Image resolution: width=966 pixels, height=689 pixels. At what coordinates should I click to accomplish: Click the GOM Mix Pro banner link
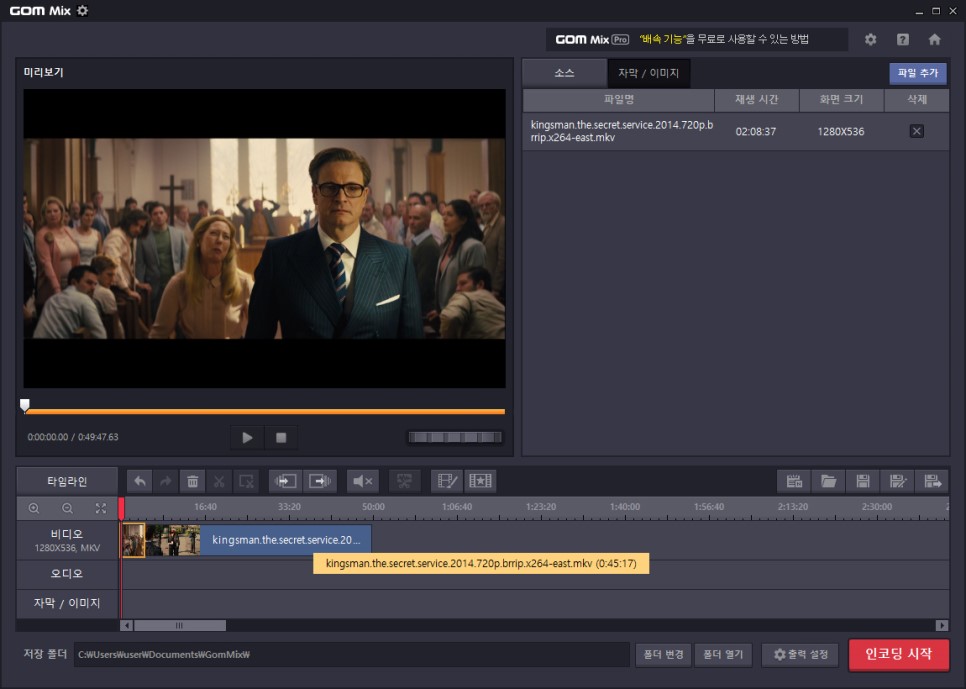coord(697,39)
